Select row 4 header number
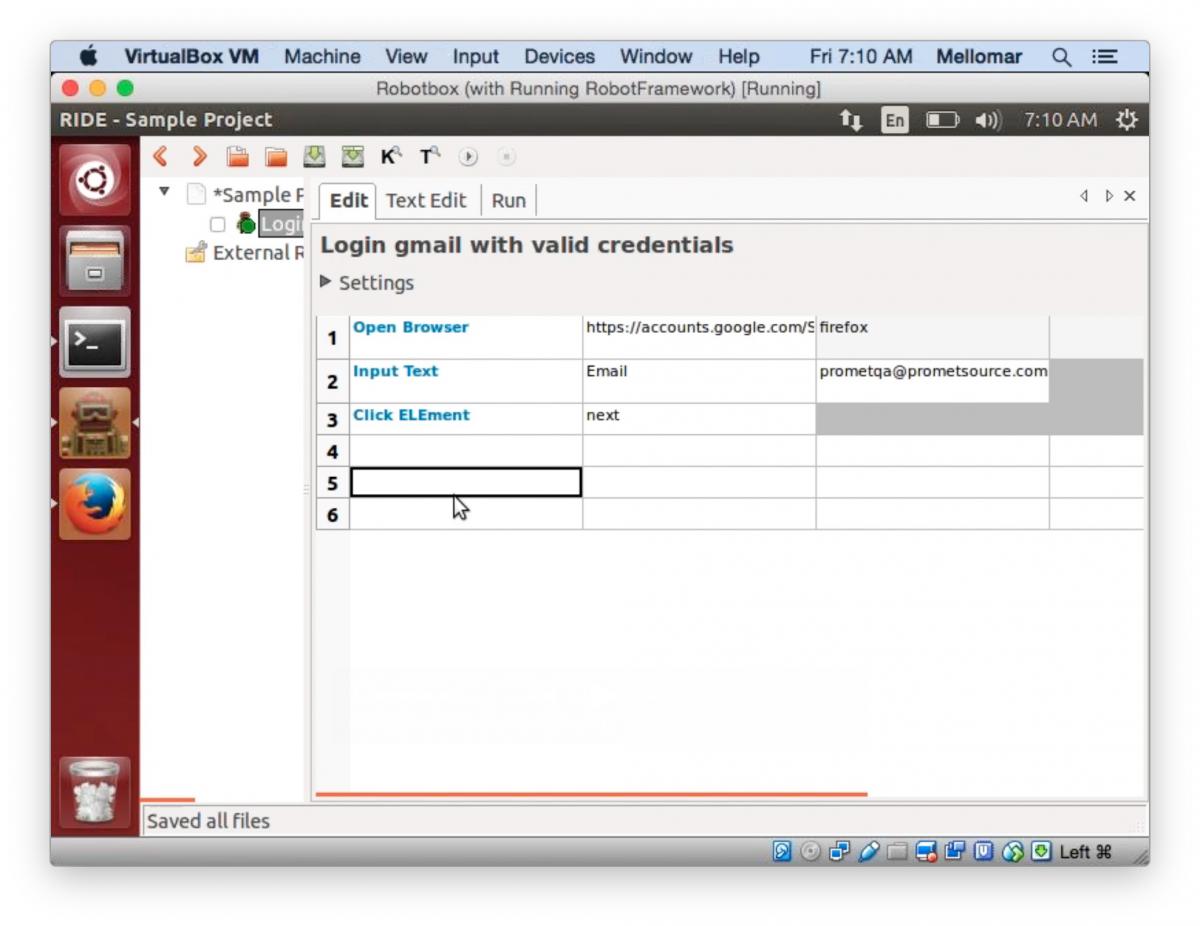 point(333,451)
